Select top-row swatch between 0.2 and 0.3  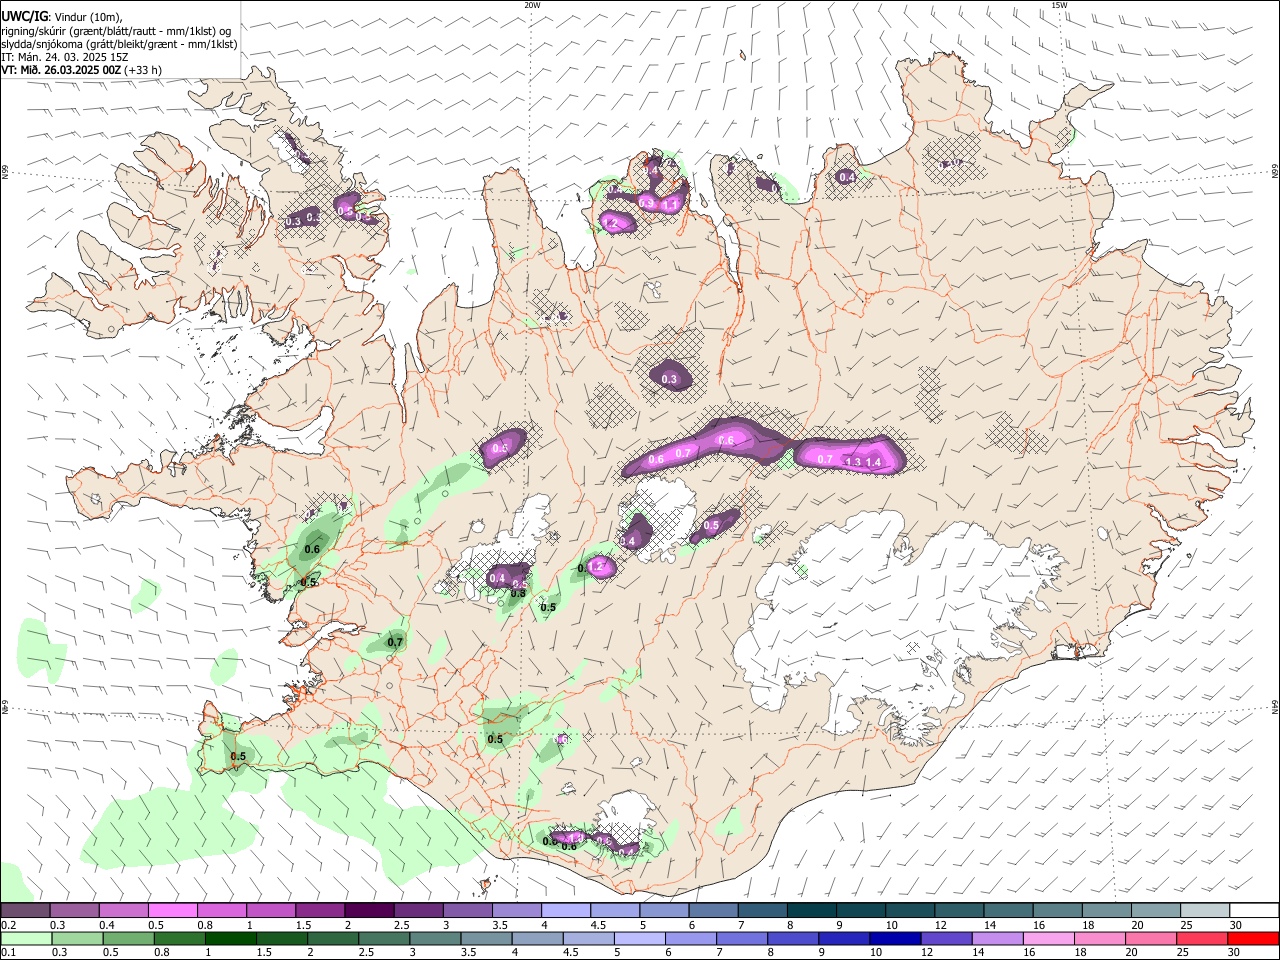(x=25, y=910)
